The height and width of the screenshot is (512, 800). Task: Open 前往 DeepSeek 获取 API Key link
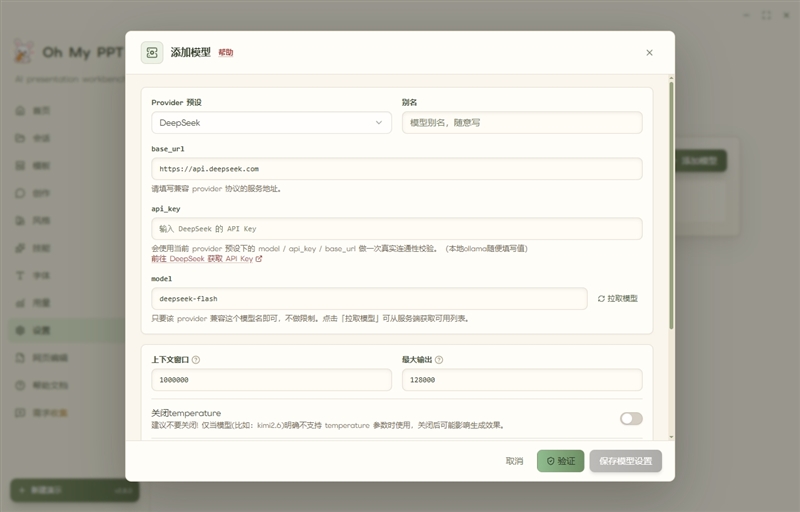pyautogui.click(x=207, y=259)
